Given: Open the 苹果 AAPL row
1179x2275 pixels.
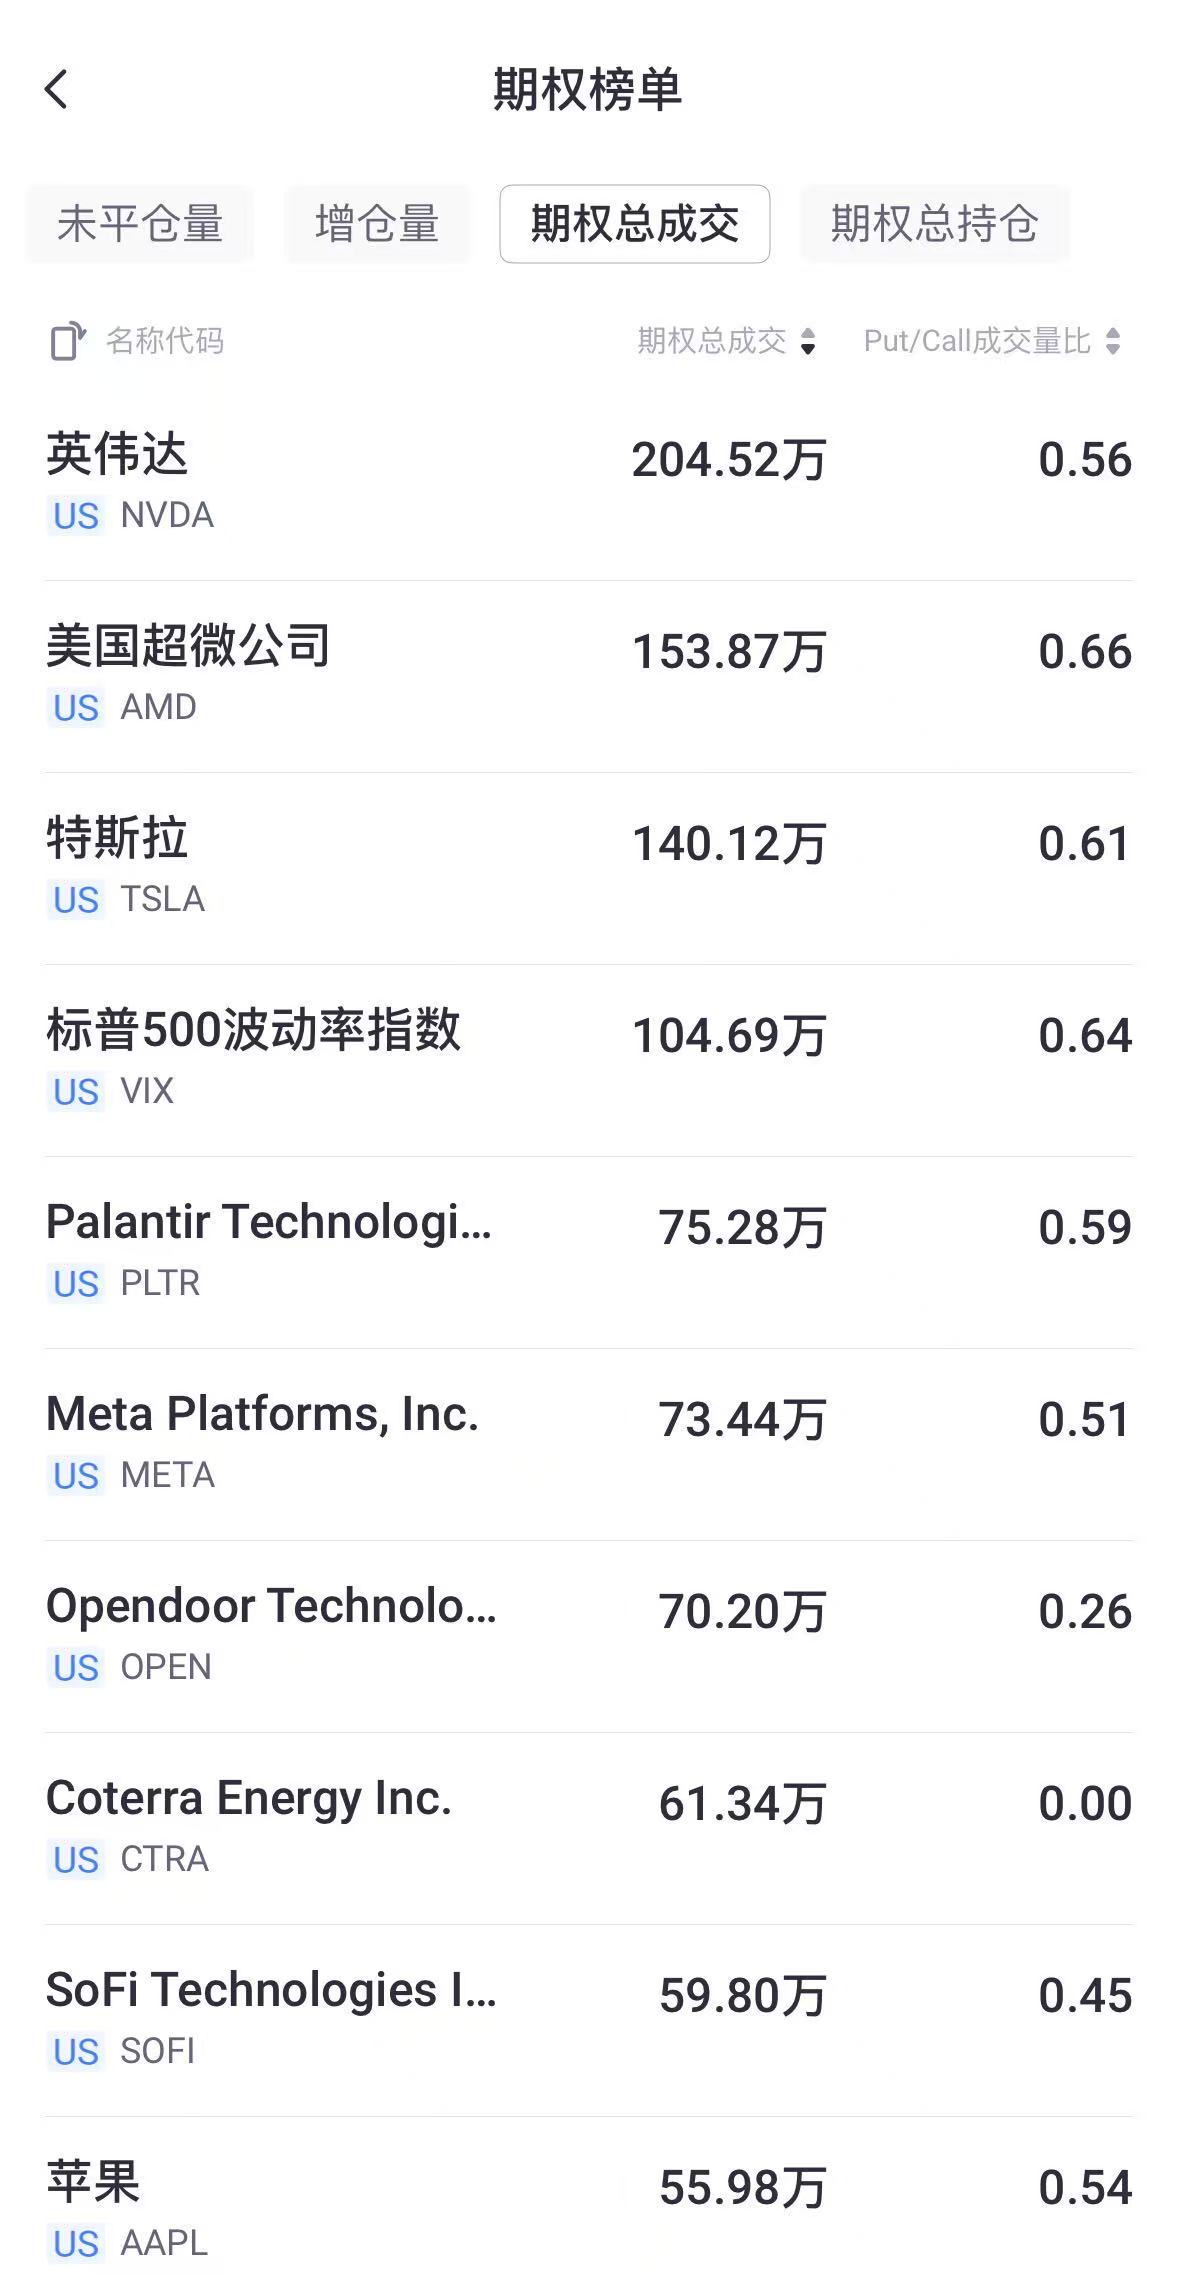Looking at the screenshot, I should [588, 2208].
